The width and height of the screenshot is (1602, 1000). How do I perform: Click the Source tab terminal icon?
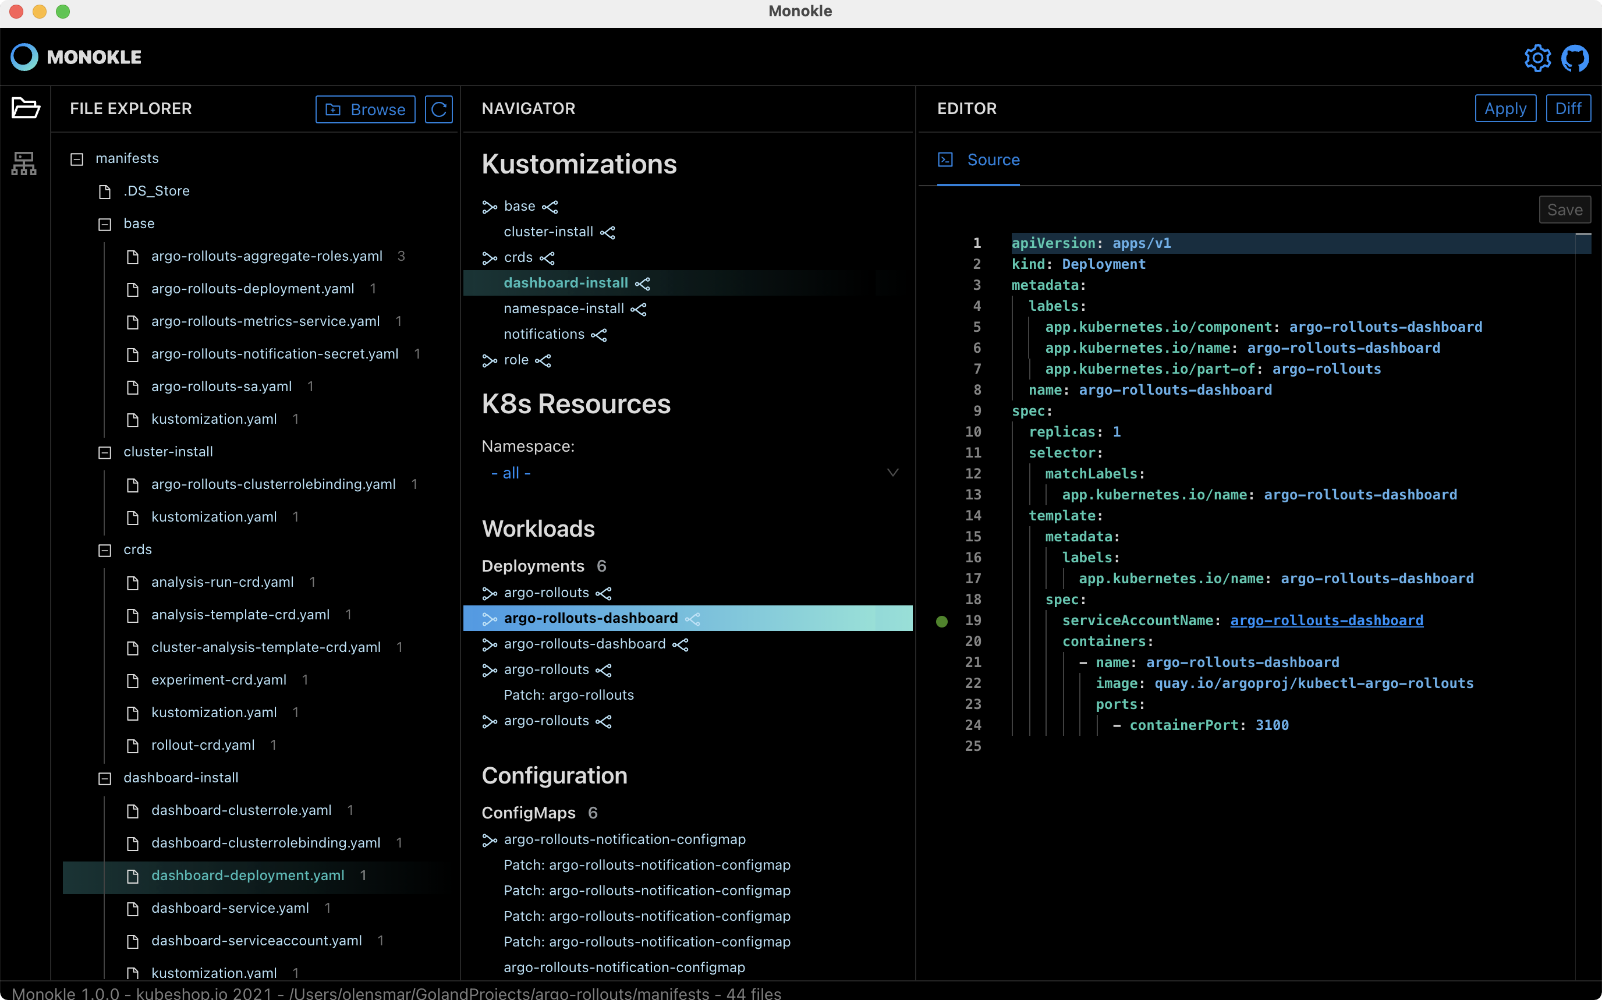tap(945, 160)
